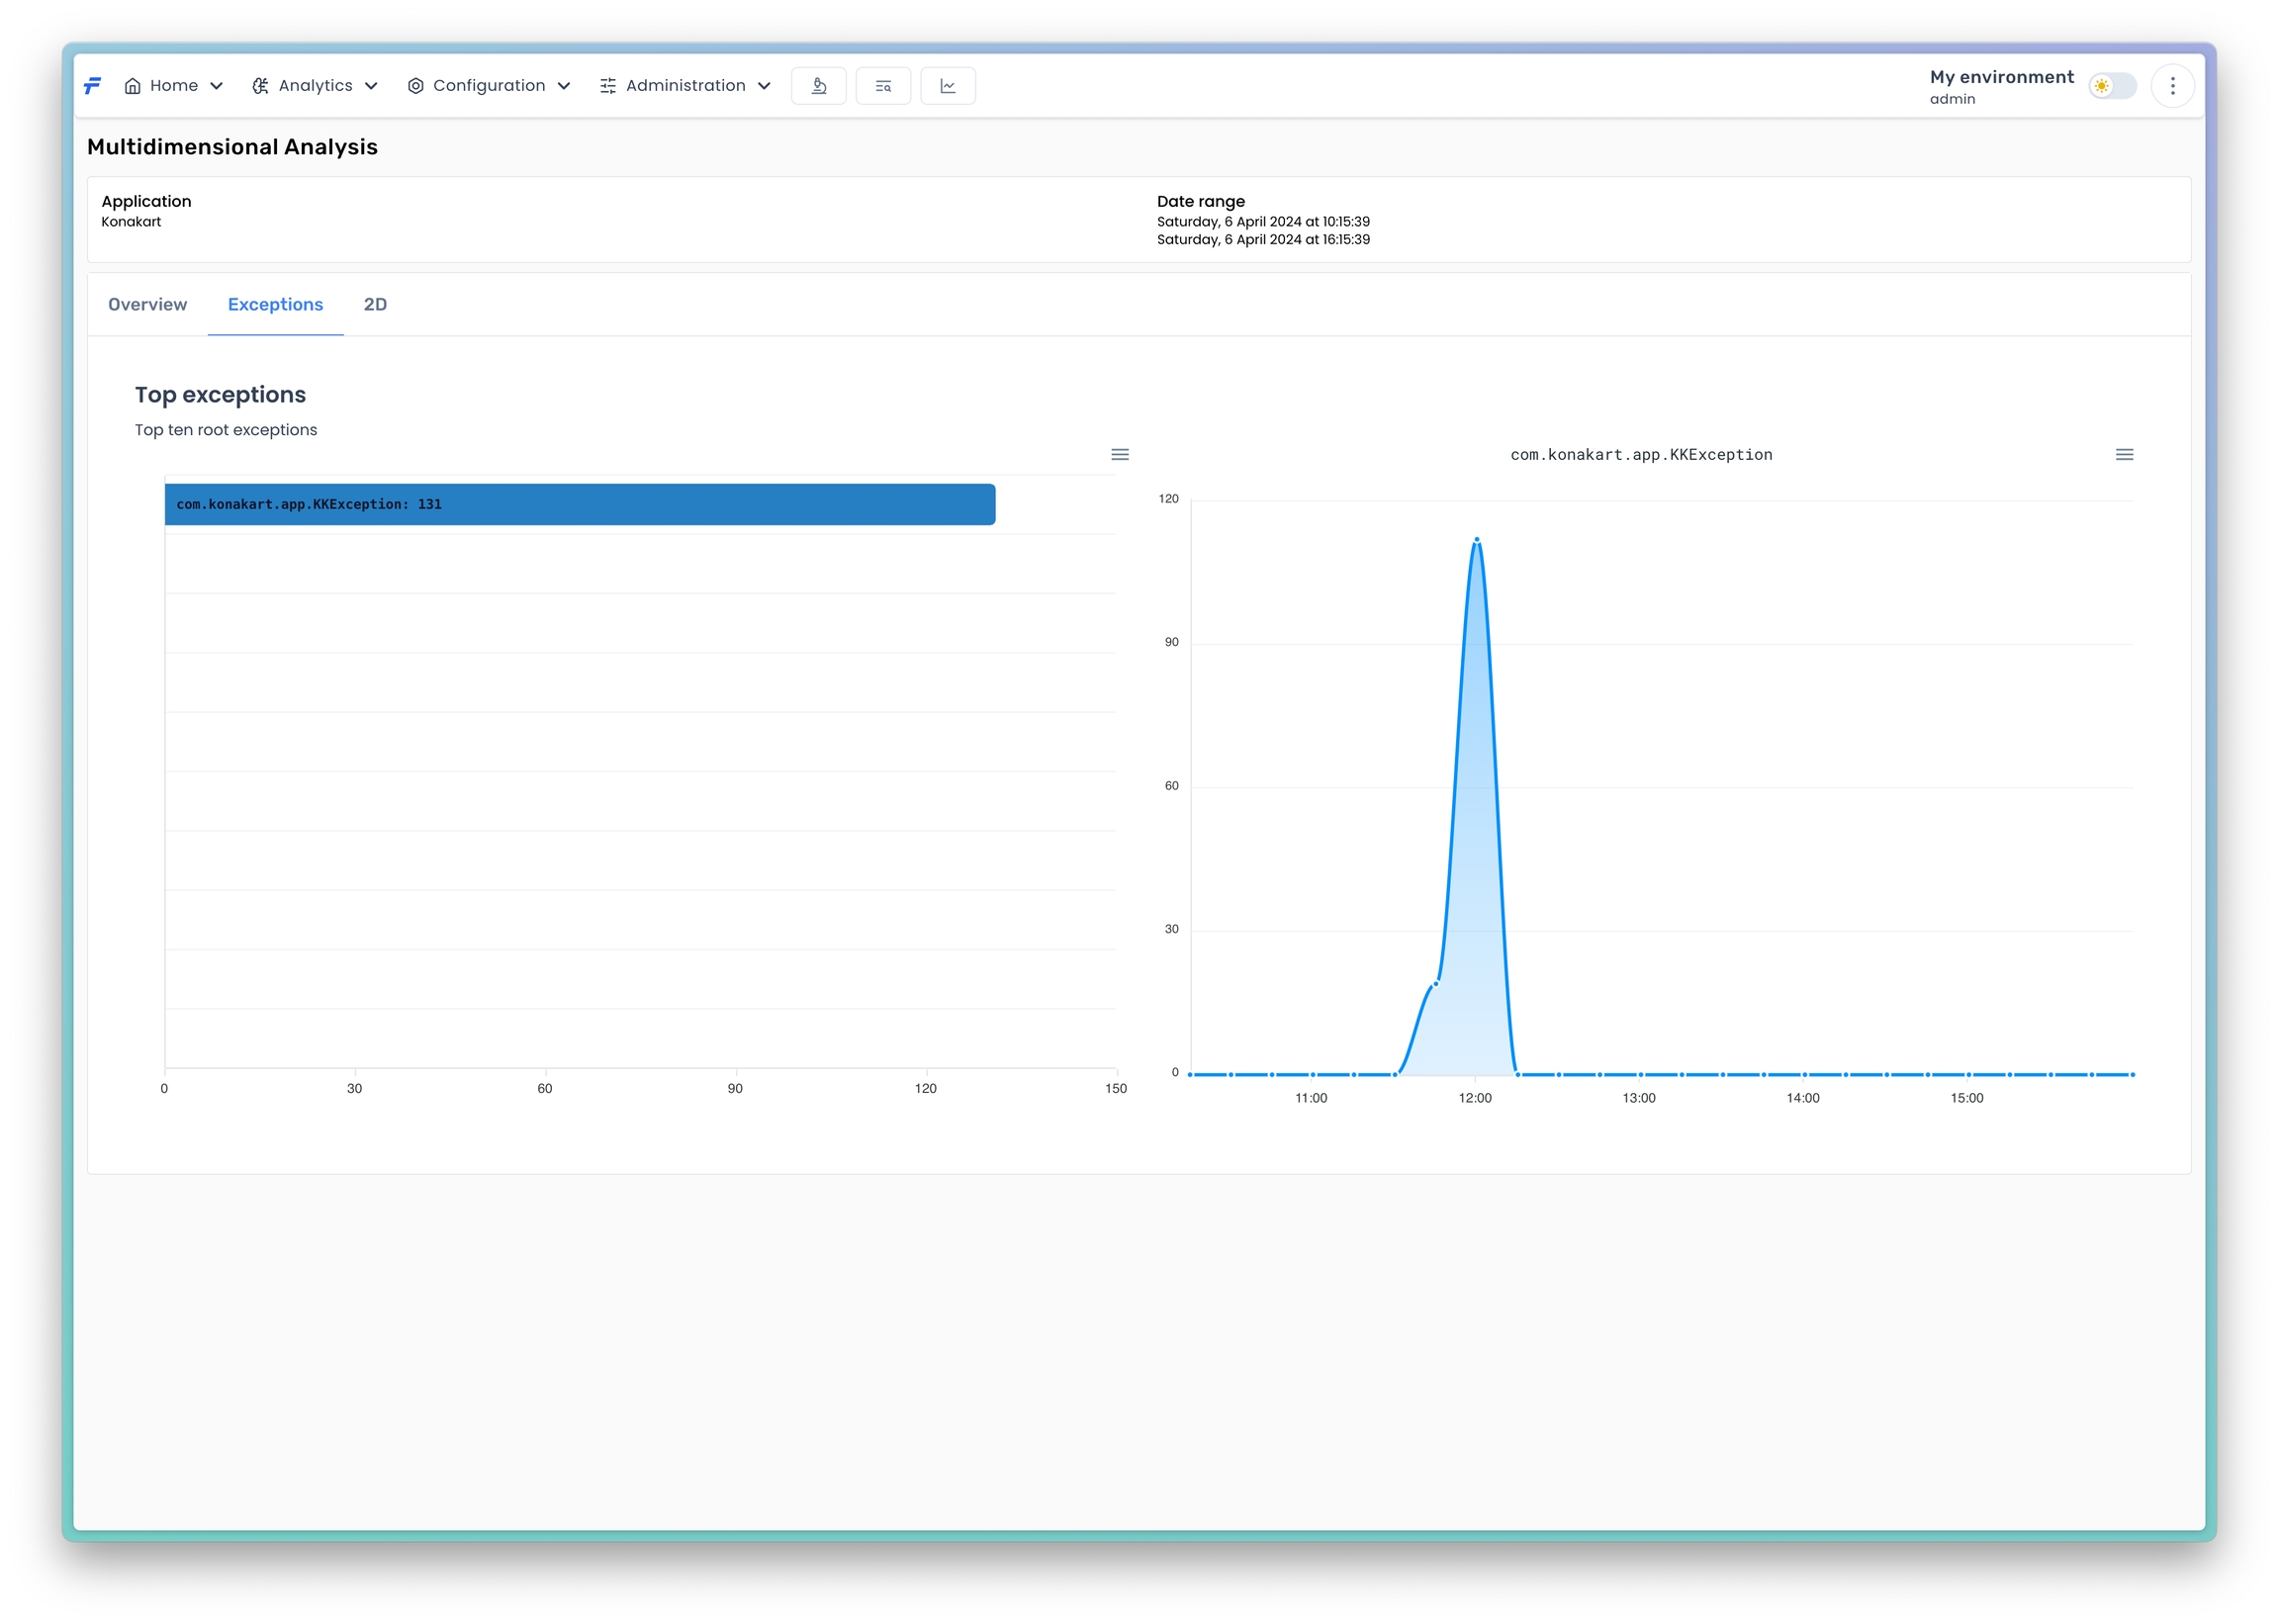Click the line chart toolbar icon
The image size is (2279, 1624).
[947, 86]
